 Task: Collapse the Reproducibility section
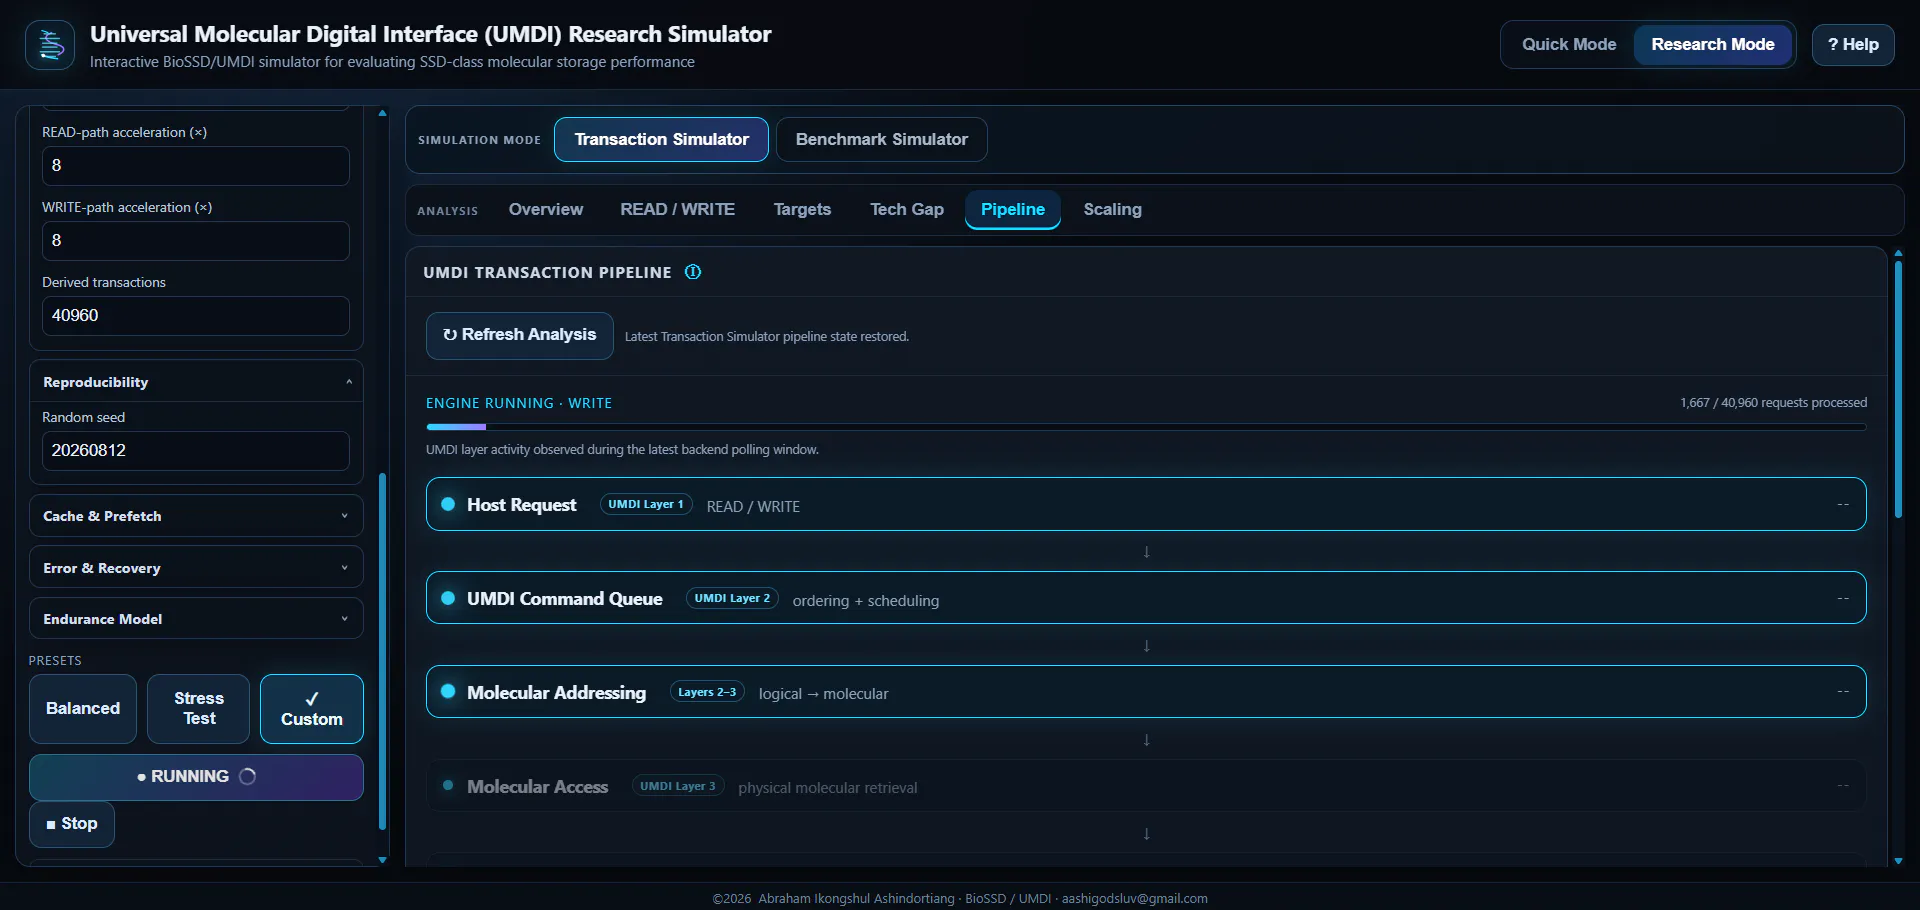(196, 382)
